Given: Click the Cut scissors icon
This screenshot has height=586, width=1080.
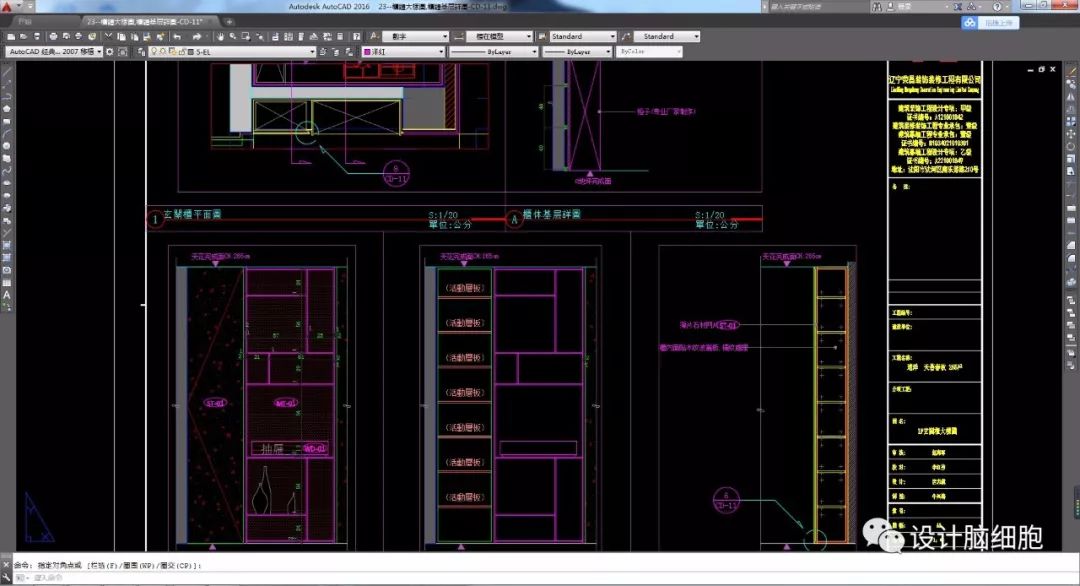Looking at the screenshot, I should coord(105,37).
